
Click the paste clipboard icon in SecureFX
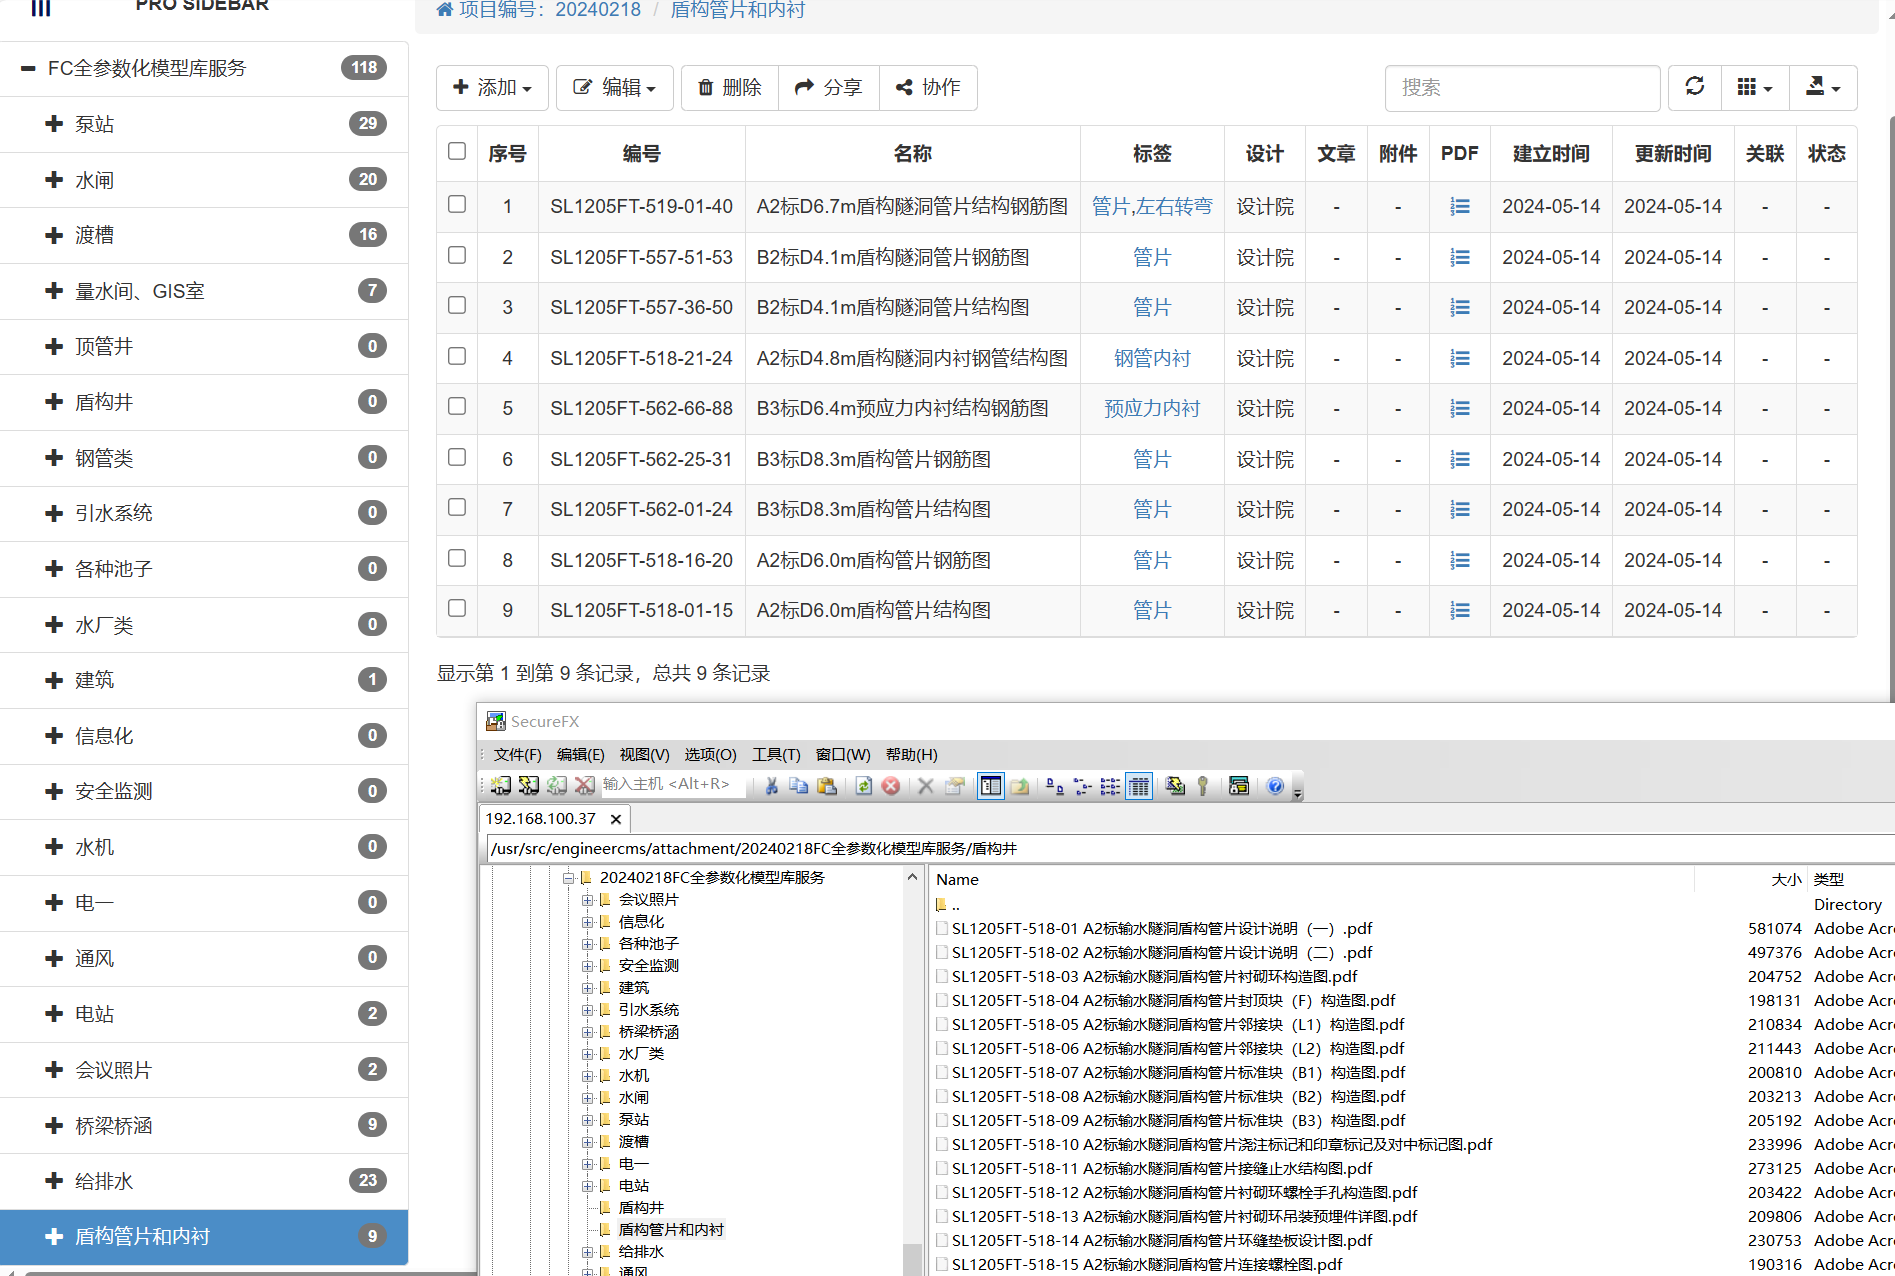click(827, 786)
